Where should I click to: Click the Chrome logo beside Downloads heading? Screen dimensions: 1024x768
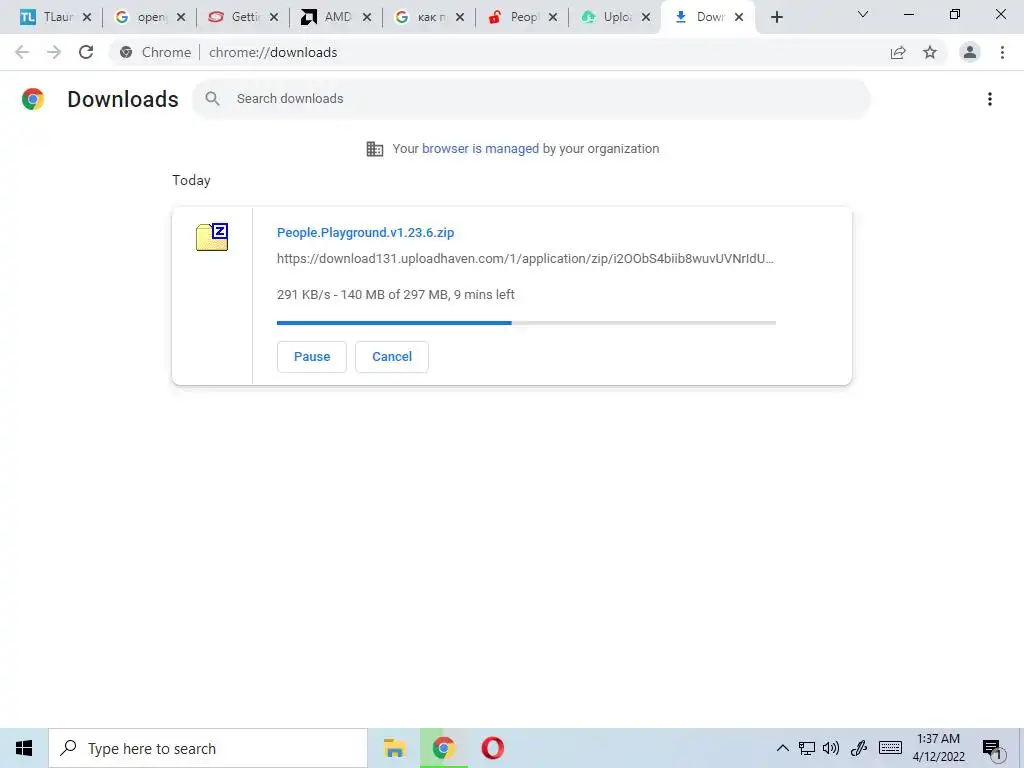click(33, 99)
